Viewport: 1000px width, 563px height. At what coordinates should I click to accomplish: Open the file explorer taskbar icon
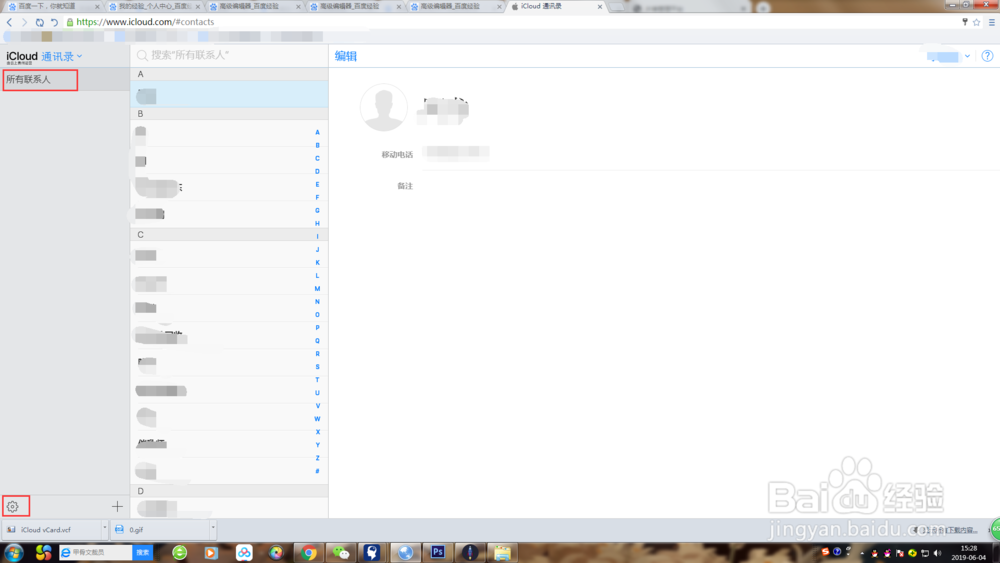(x=502, y=552)
